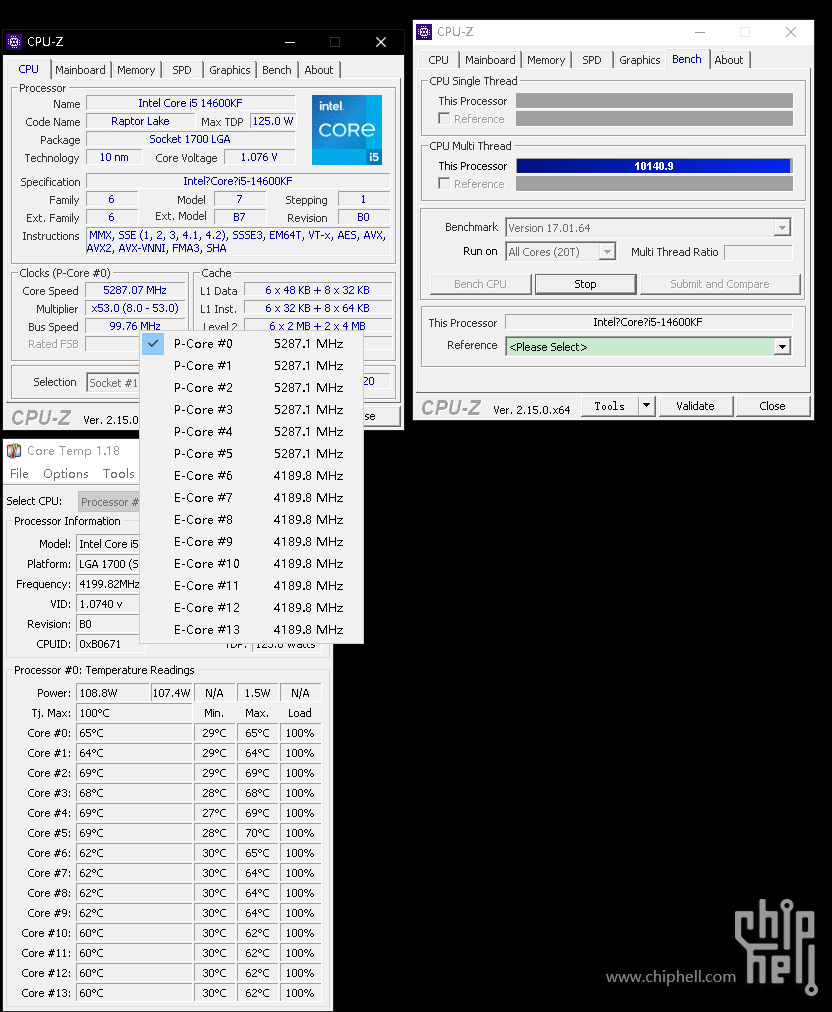Image resolution: width=832 pixels, height=1012 pixels.
Task: Click Core Temp app icon in title bar
Action: pos(14,450)
